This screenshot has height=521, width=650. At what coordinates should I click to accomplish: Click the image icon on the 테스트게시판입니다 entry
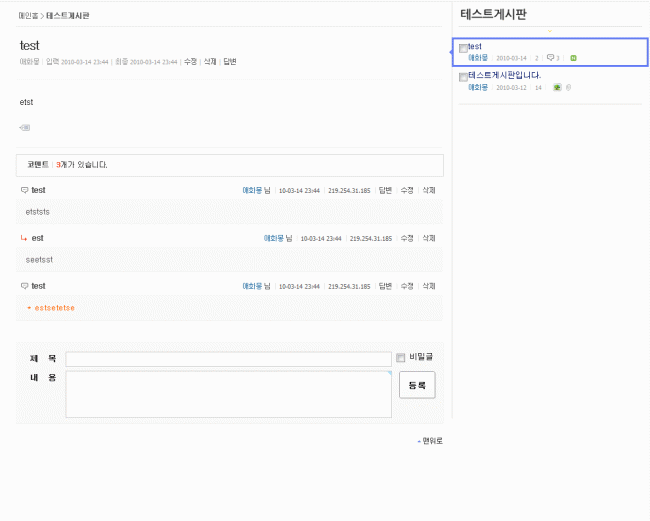pos(557,88)
